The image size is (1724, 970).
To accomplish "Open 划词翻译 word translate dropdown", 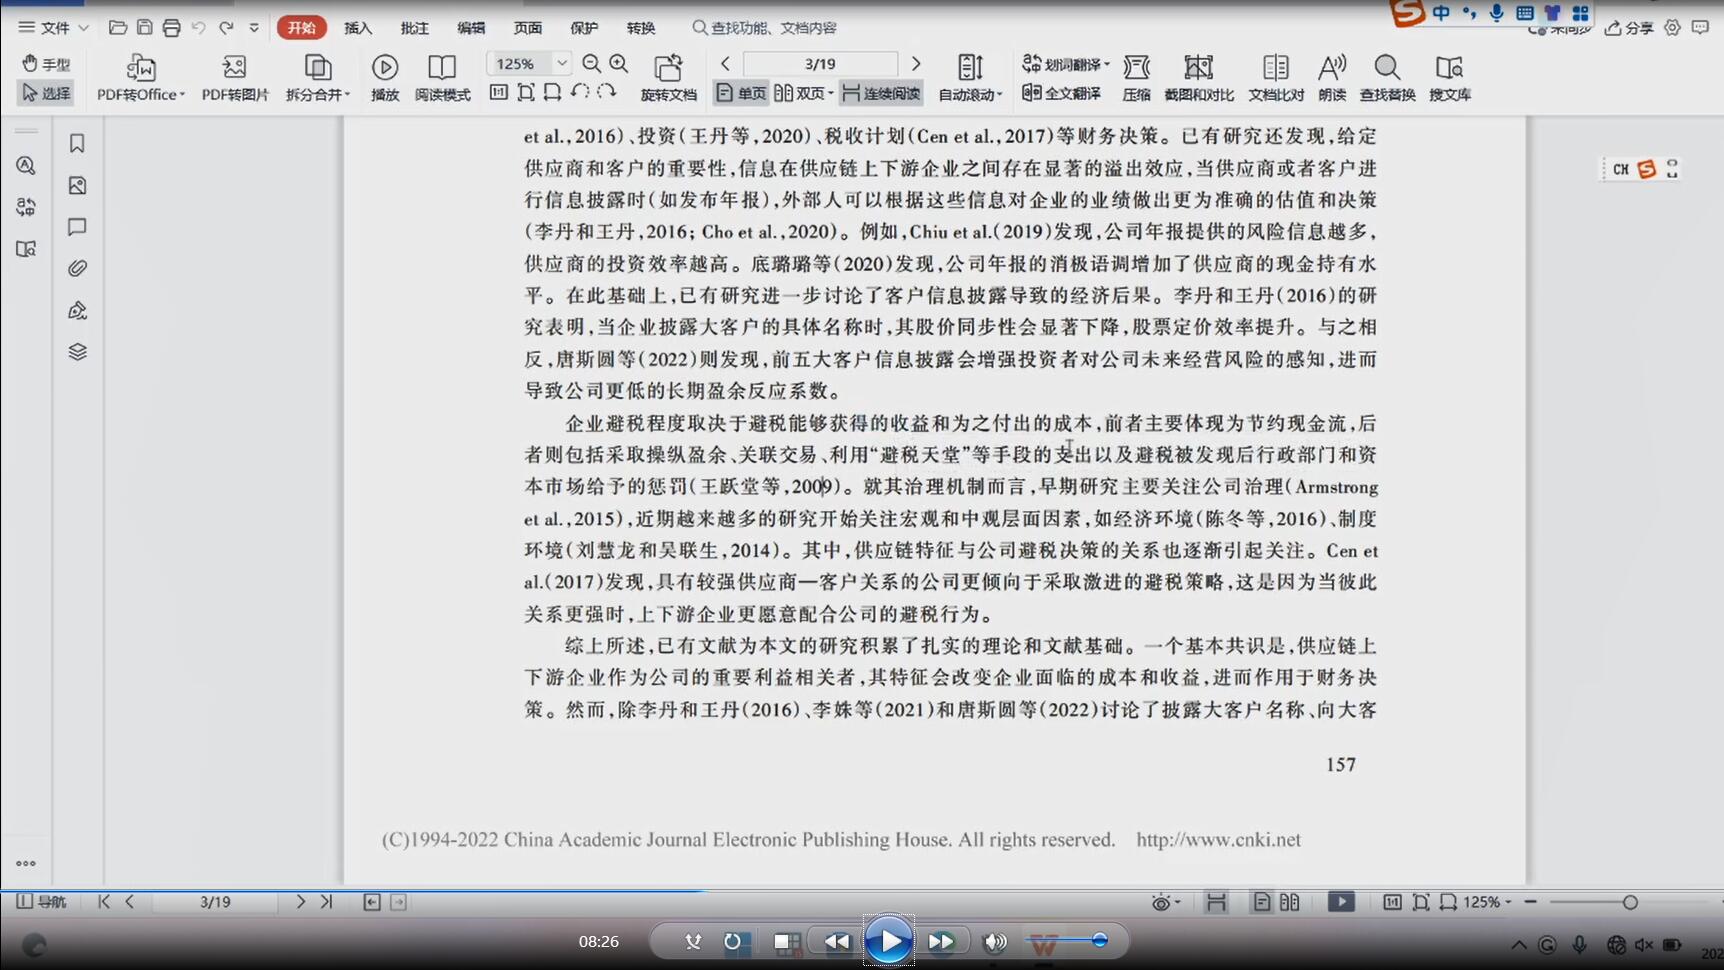I will point(1066,64).
